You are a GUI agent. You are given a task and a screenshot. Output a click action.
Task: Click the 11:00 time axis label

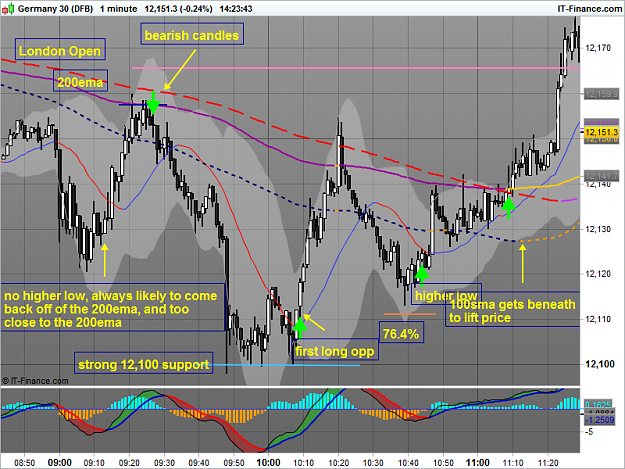tap(478, 463)
